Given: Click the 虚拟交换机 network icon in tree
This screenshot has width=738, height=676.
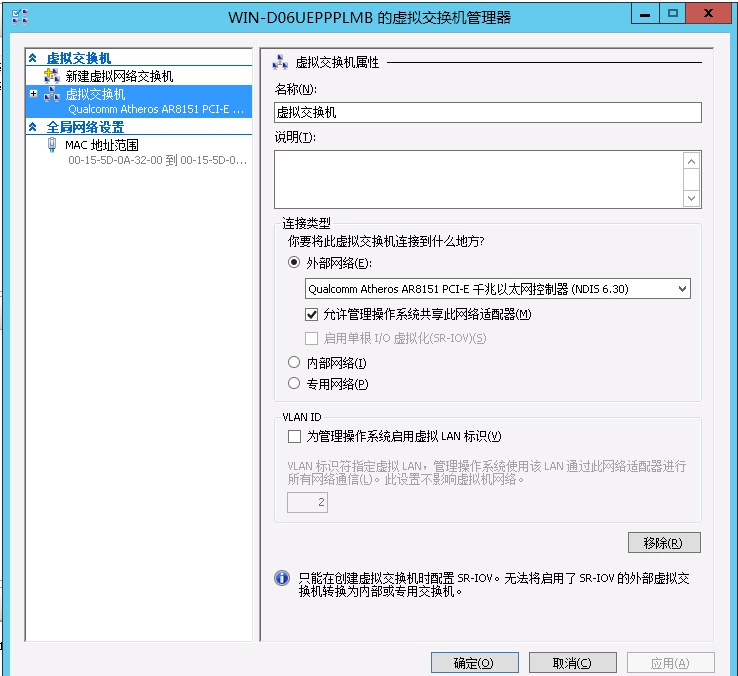Looking at the screenshot, I should tap(51, 94).
